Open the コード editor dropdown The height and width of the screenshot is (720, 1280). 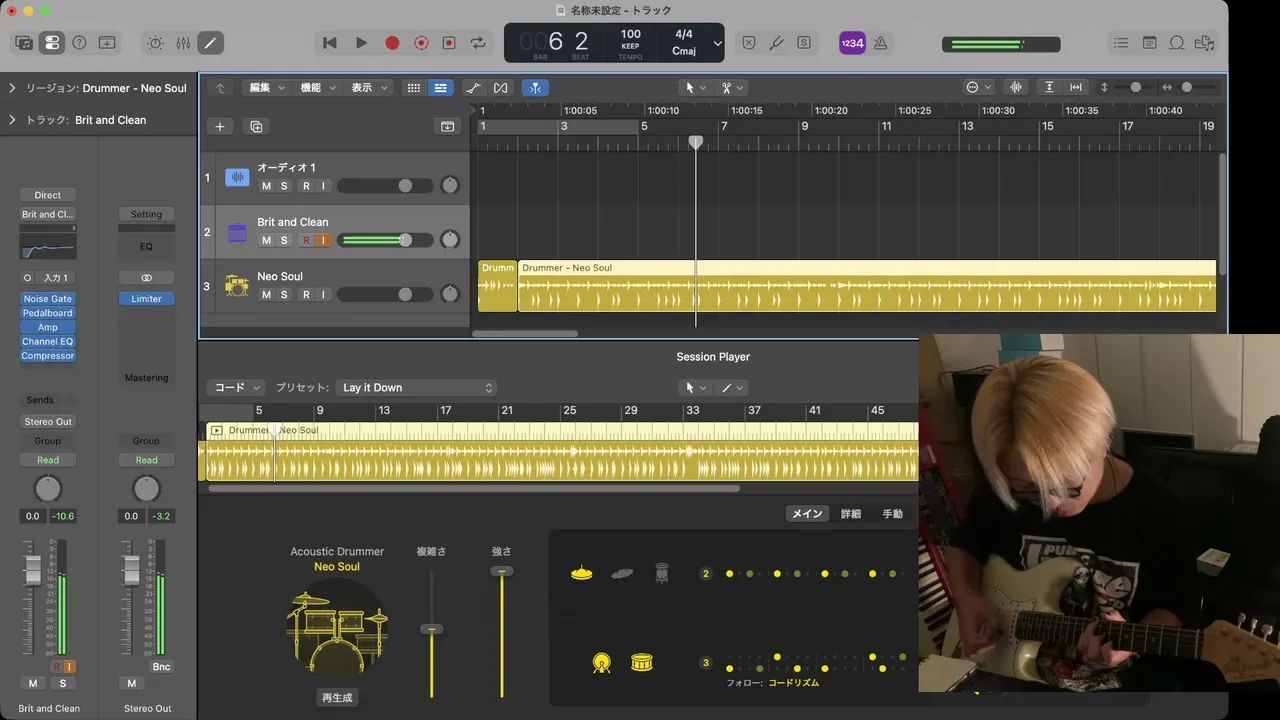pyautogui.click(x=237, y=388)
